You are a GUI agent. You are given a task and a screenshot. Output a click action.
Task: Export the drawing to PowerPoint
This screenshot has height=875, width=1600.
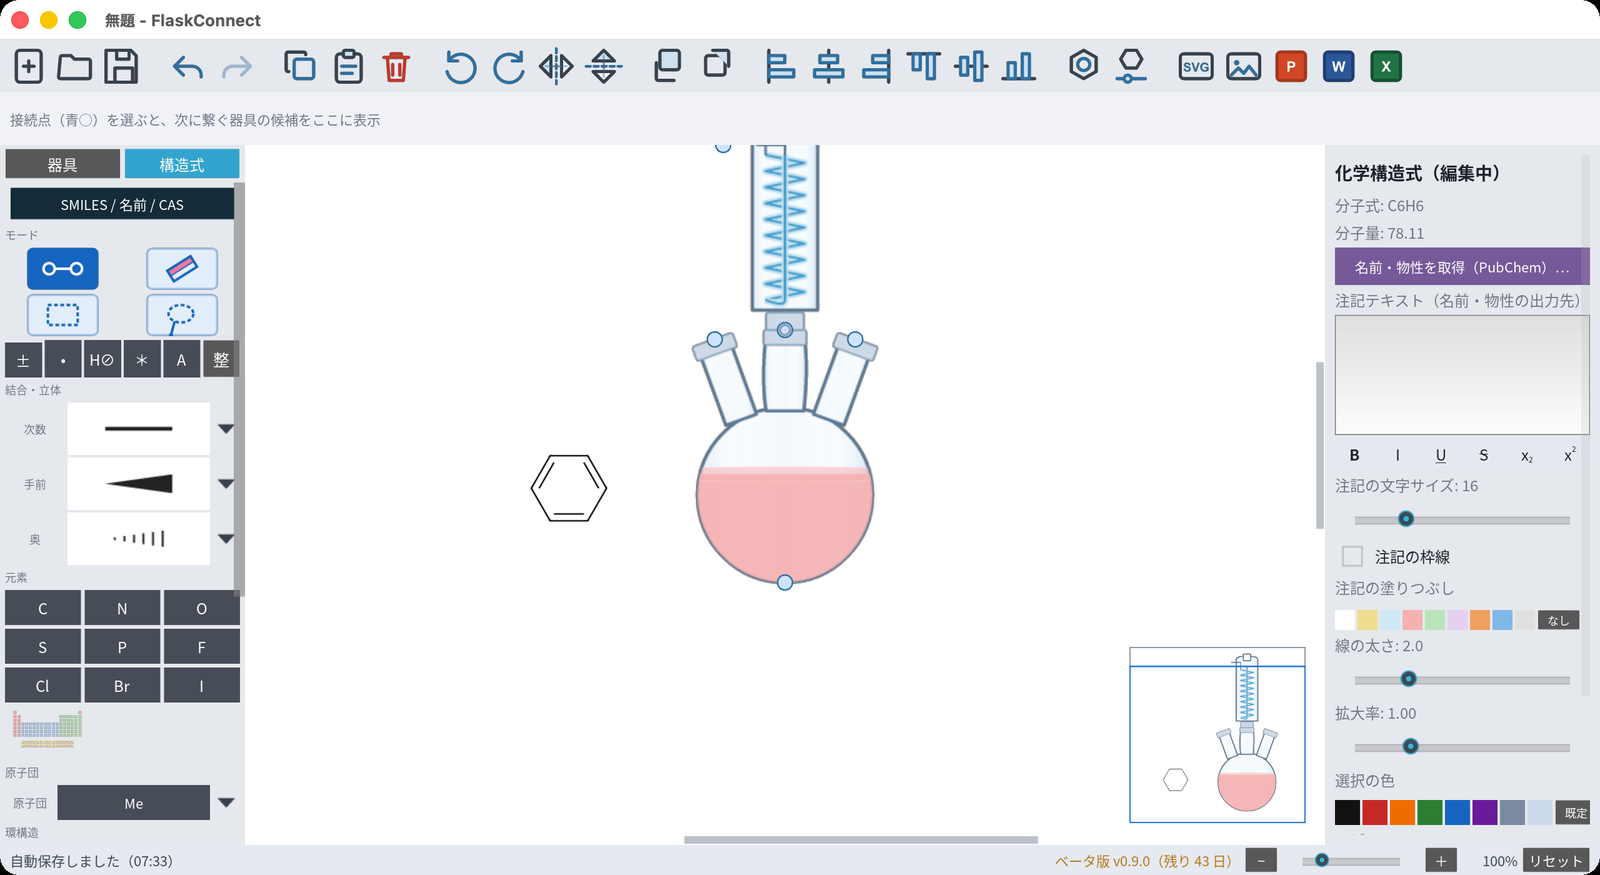tap(1290, 67)
